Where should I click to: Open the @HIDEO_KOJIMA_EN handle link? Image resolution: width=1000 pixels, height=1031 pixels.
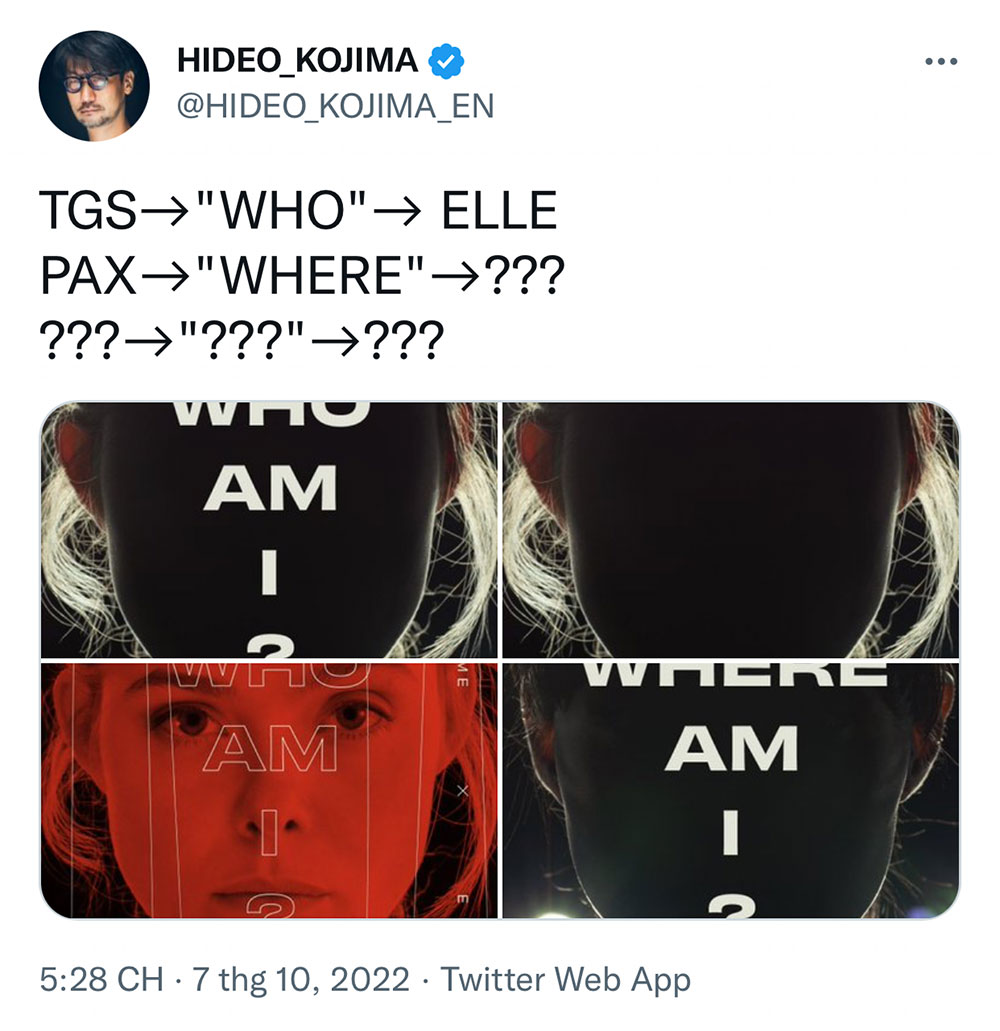(335, 107)
